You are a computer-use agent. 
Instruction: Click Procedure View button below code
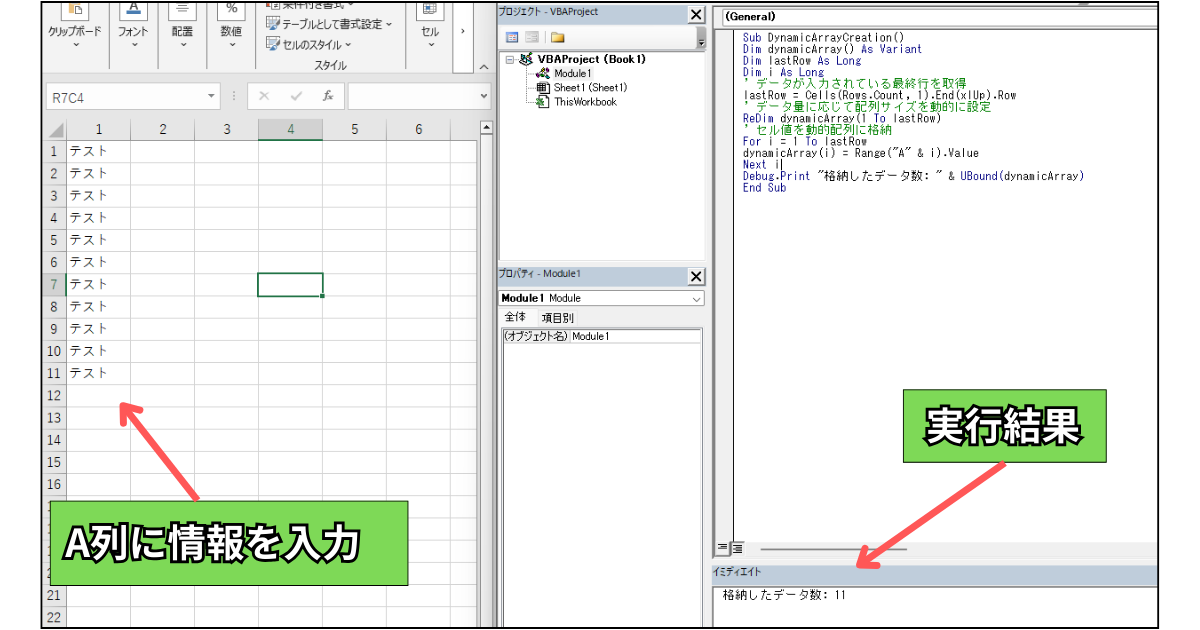point(722,548)
